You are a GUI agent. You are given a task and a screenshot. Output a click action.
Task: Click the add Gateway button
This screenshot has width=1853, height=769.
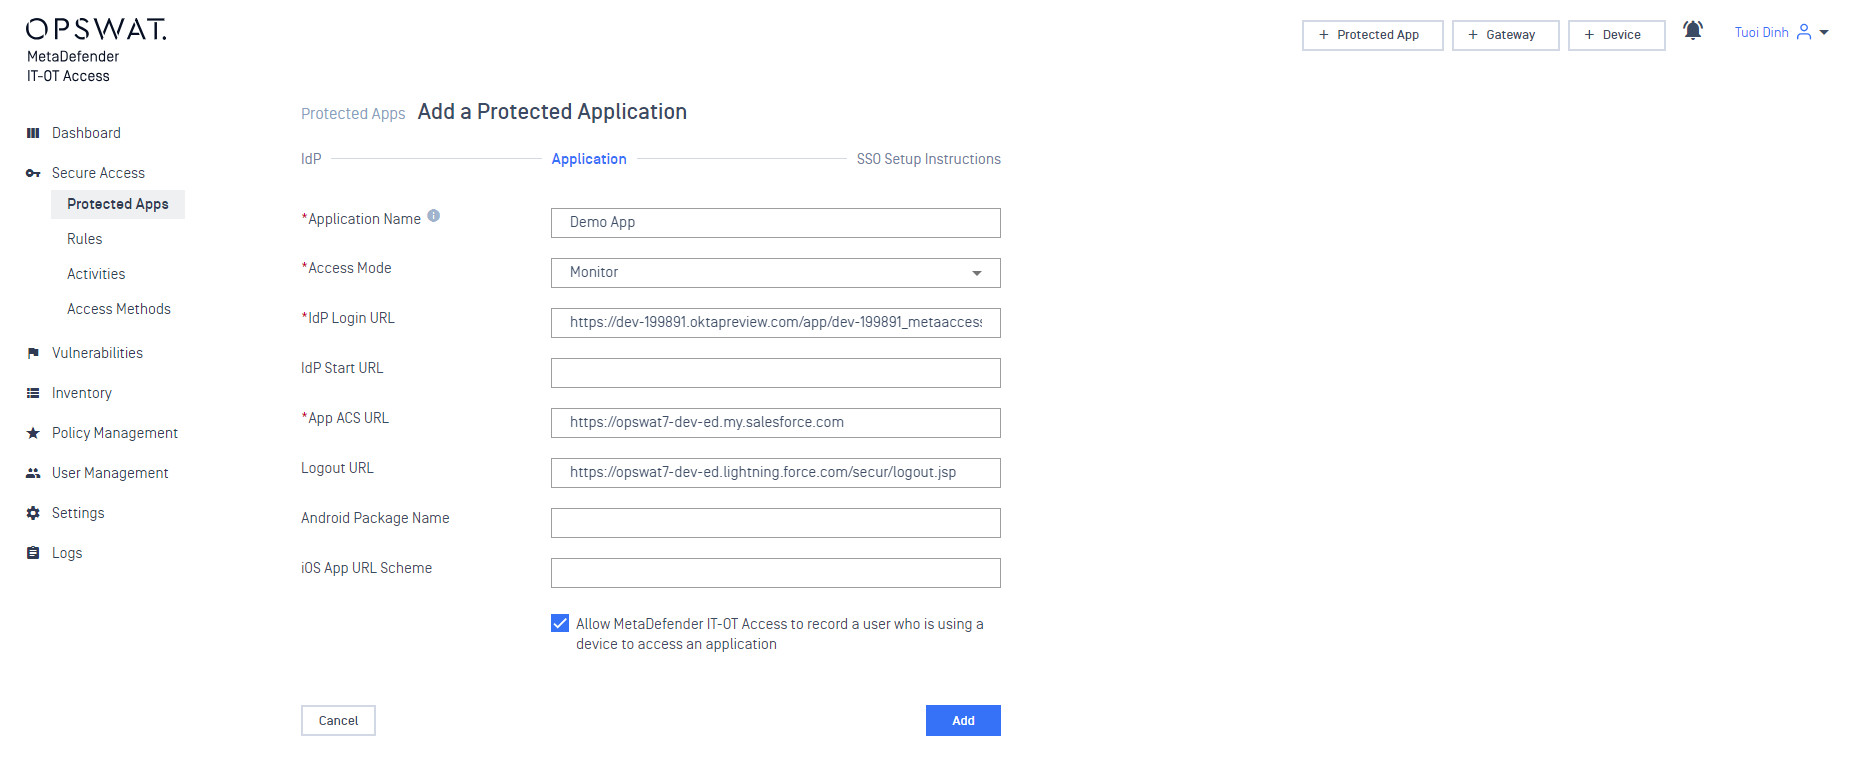click(x=1505, y=35)
